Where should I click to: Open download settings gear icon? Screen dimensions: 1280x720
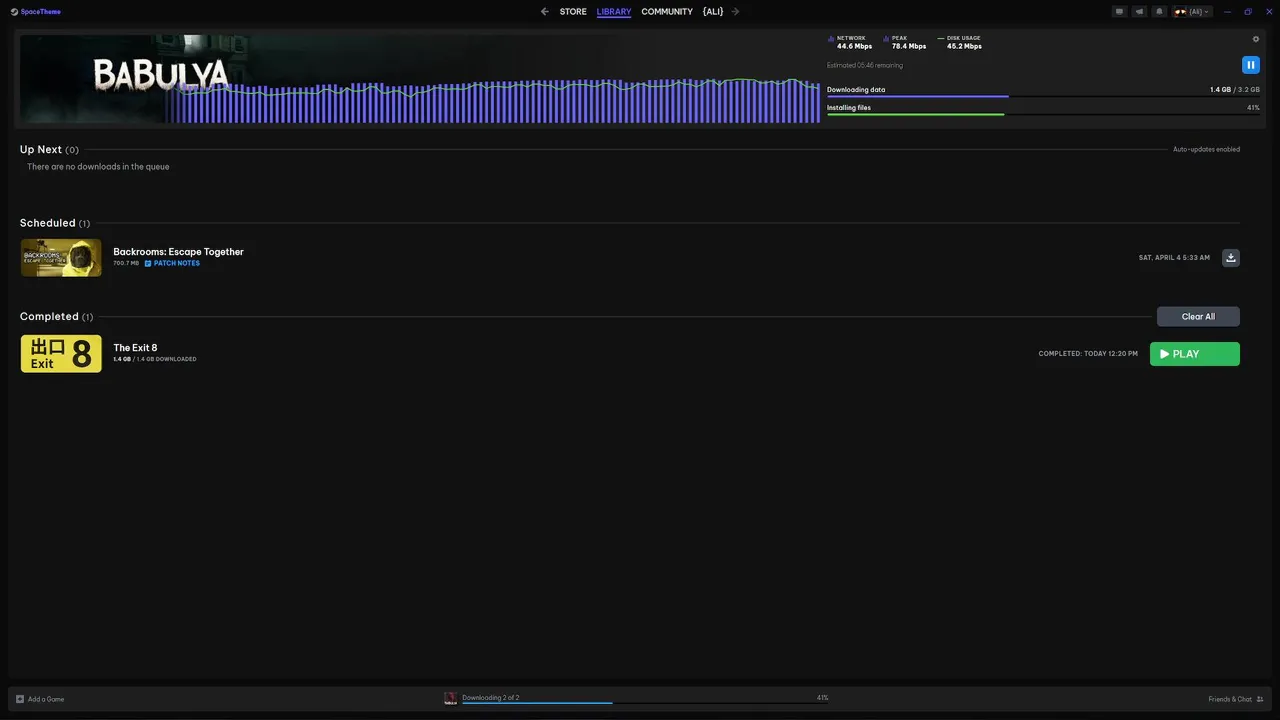(1256, 39)
